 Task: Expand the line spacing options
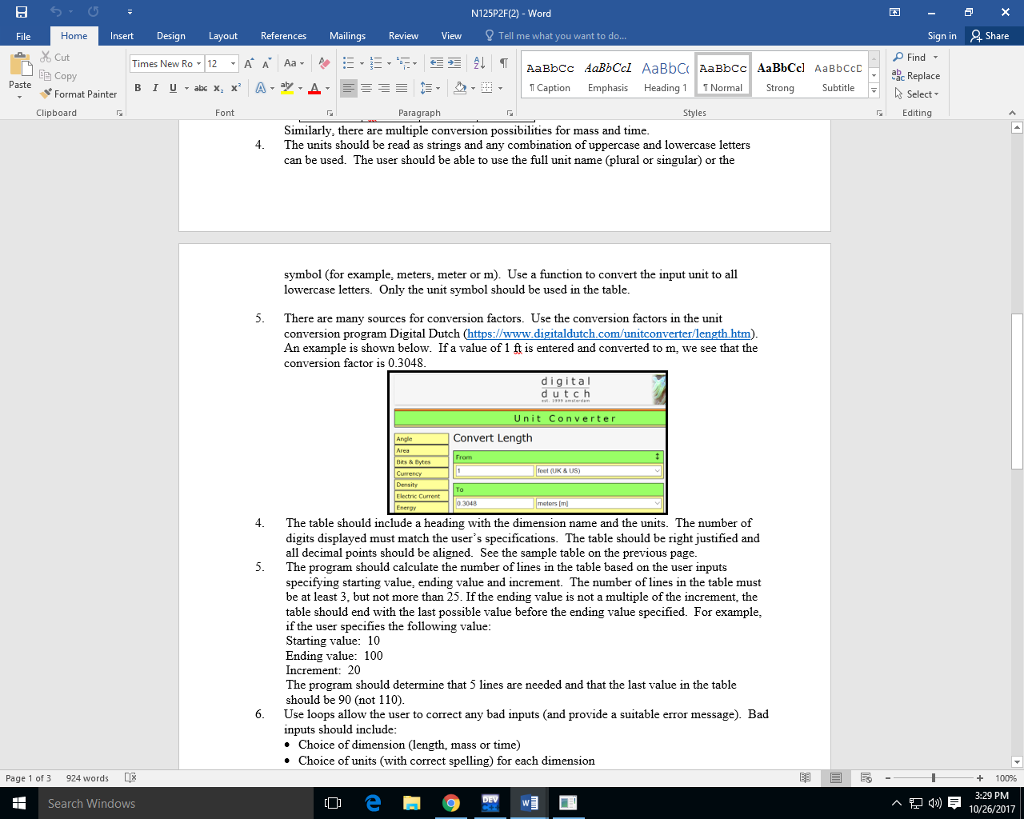click(438, 88)
